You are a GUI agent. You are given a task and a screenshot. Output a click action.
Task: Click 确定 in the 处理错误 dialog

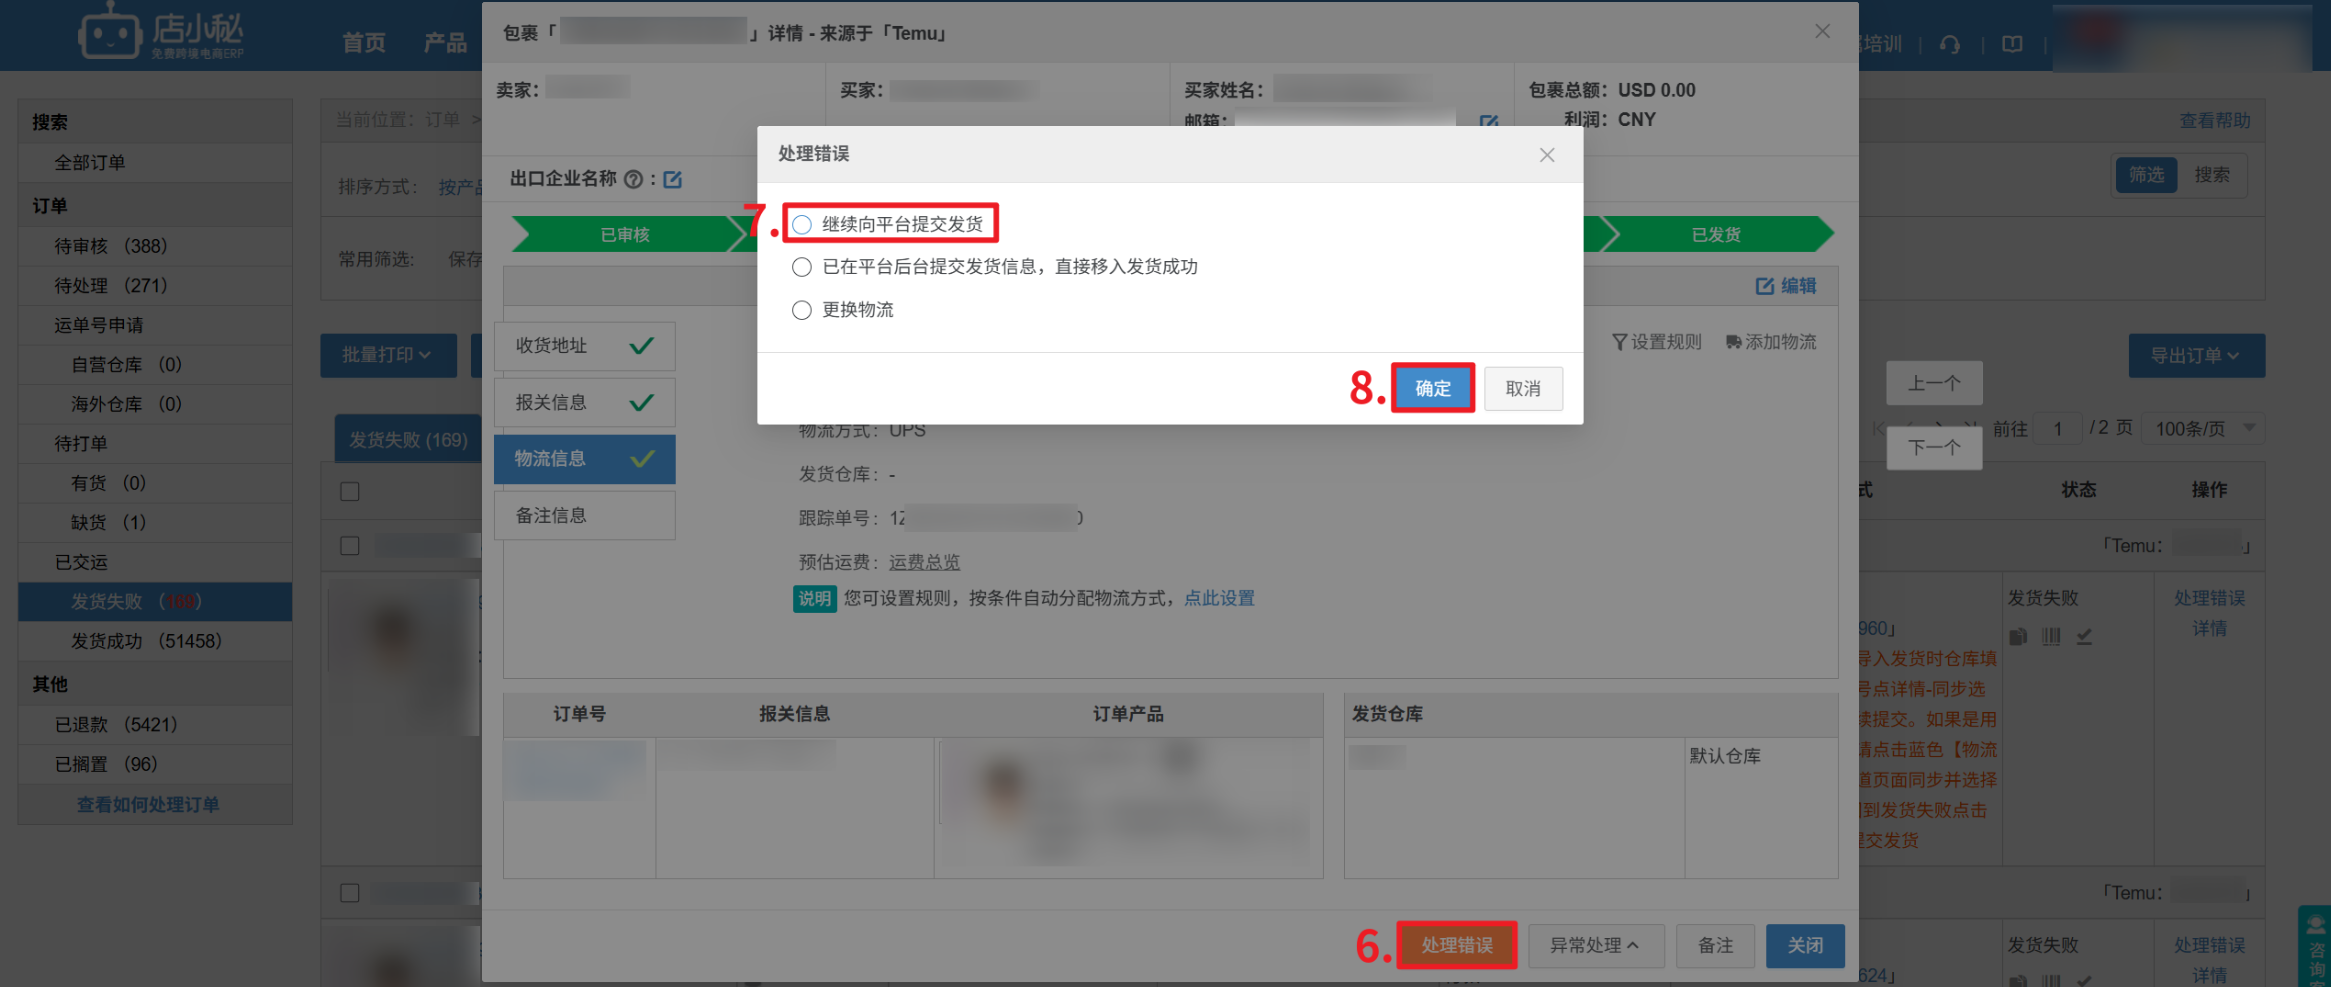1433,388
